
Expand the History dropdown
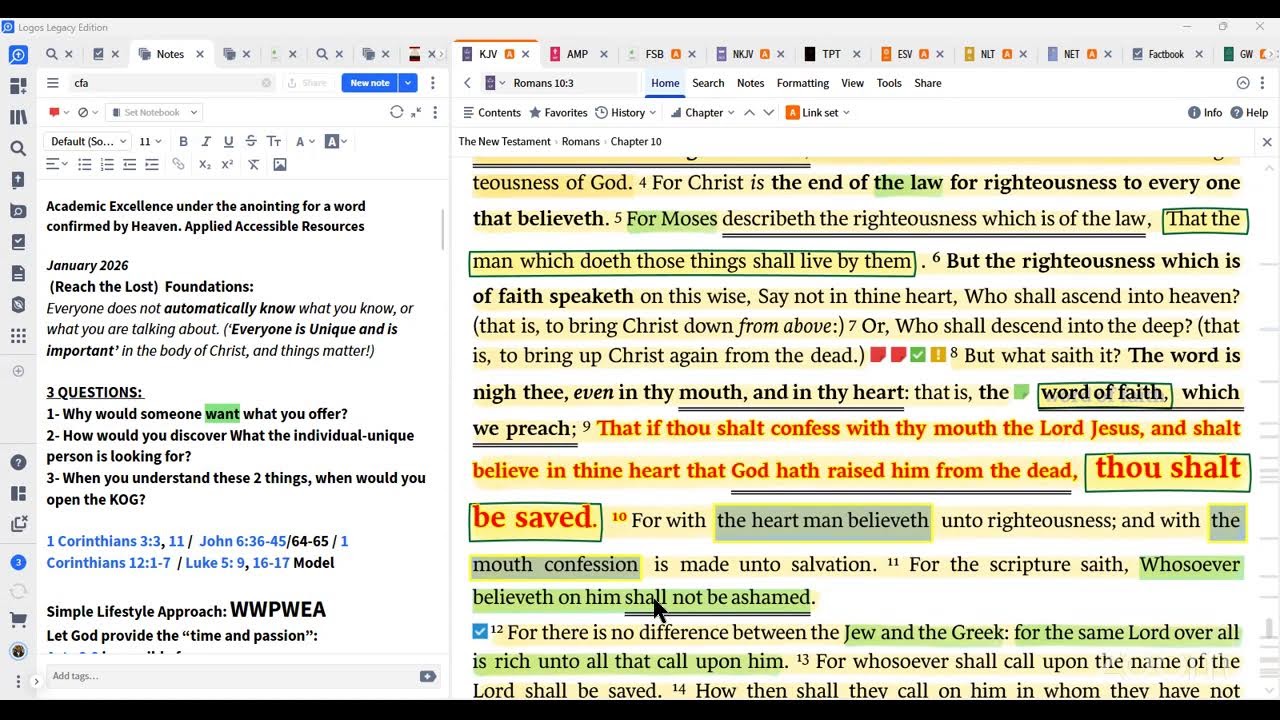626,112
